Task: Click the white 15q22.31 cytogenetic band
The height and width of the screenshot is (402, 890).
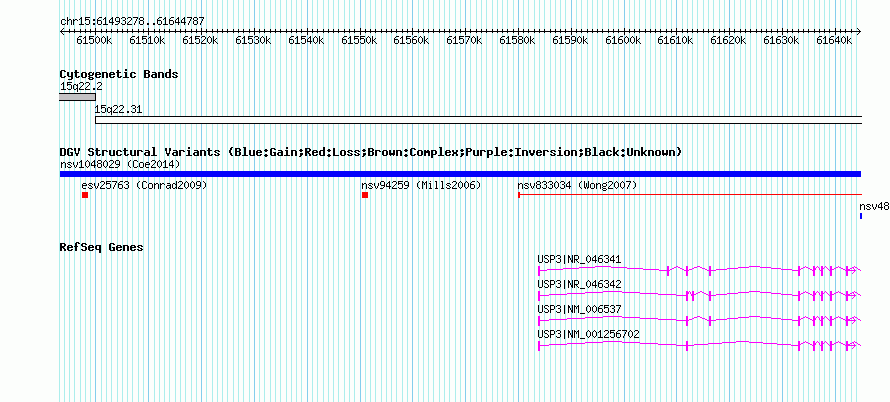Action: [x=478, y=120]
